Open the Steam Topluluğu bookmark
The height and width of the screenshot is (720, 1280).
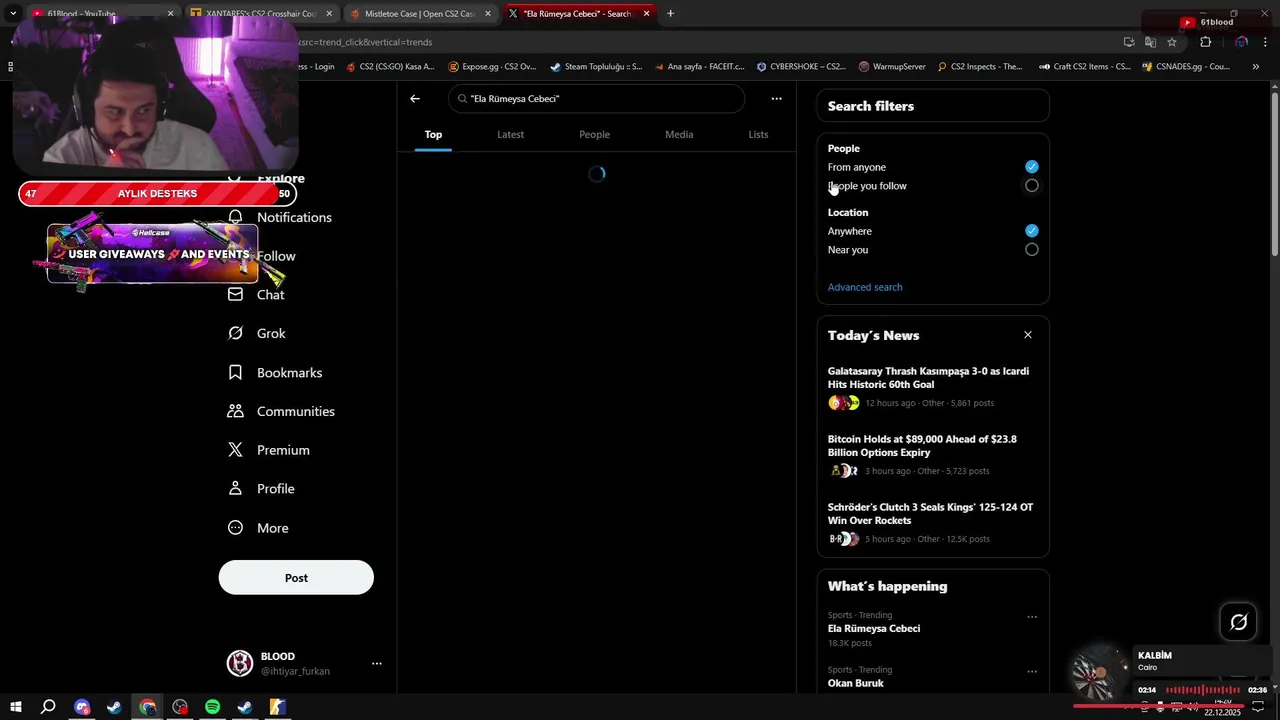[x=596, y=67]
